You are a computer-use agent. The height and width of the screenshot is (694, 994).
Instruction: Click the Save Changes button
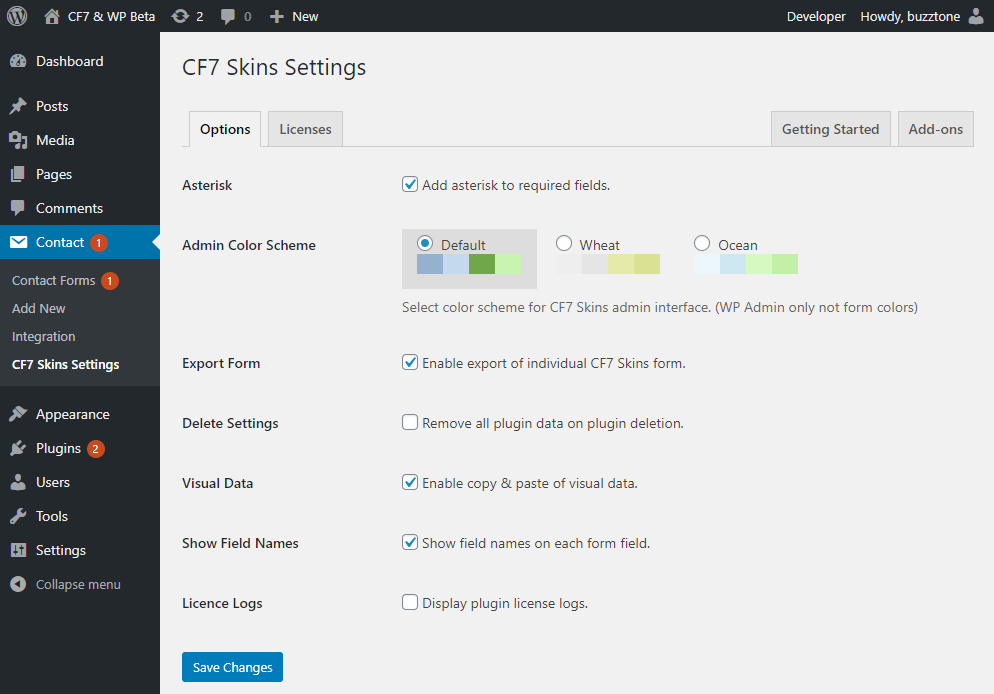(232, 667)
